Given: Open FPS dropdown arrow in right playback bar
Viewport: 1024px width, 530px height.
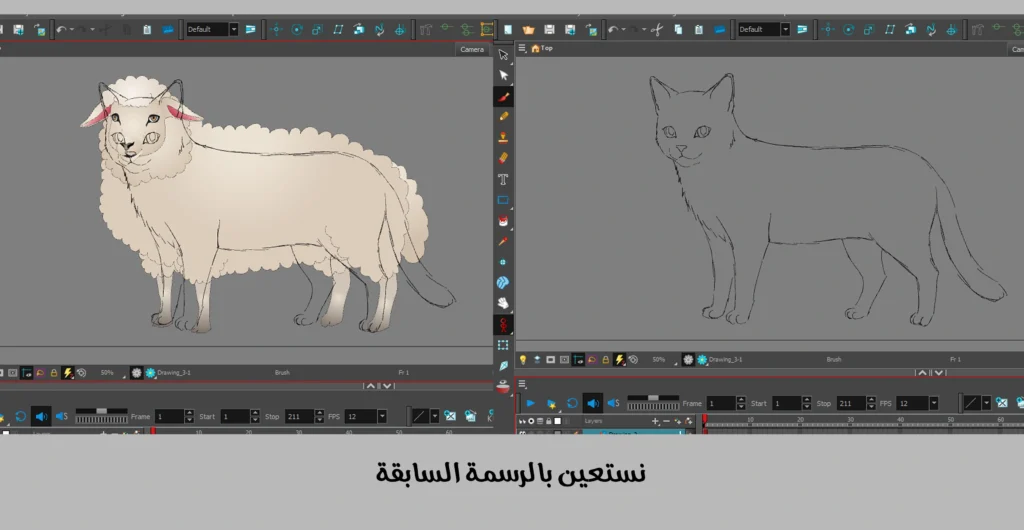Looking at the screenshot, I should [934, 403].
